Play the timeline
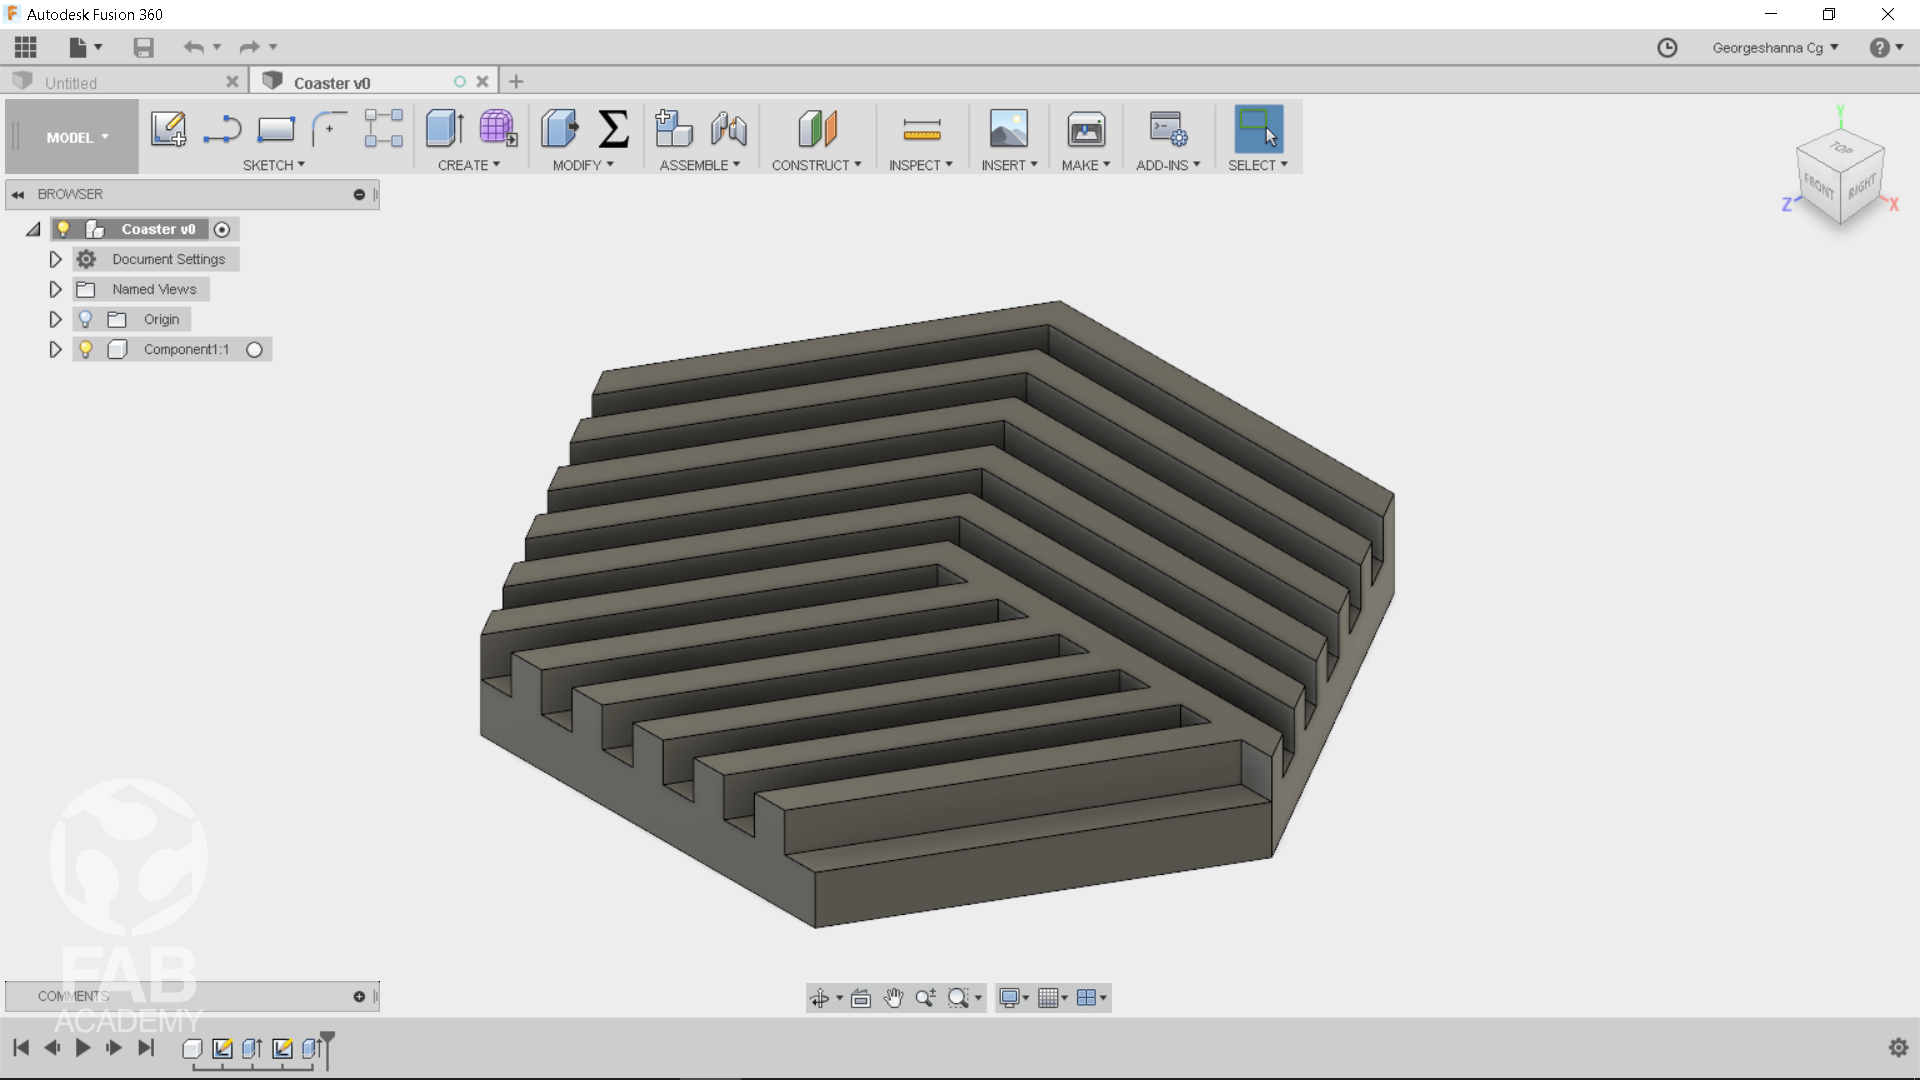Viewport: 1920px width, 1080px height. click(83, 1047)
